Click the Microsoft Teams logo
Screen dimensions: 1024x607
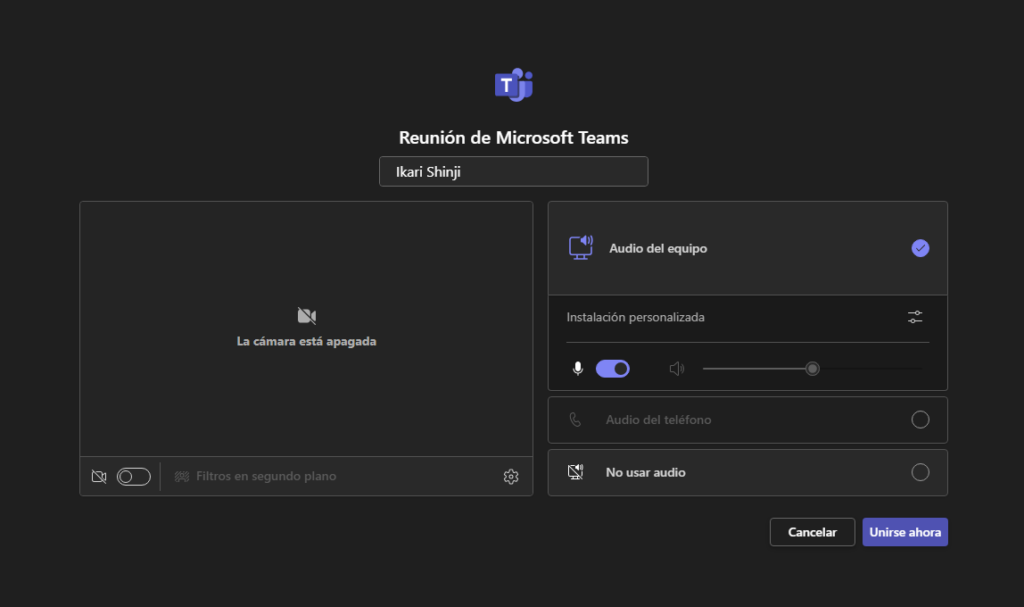(x=514, y=85)
